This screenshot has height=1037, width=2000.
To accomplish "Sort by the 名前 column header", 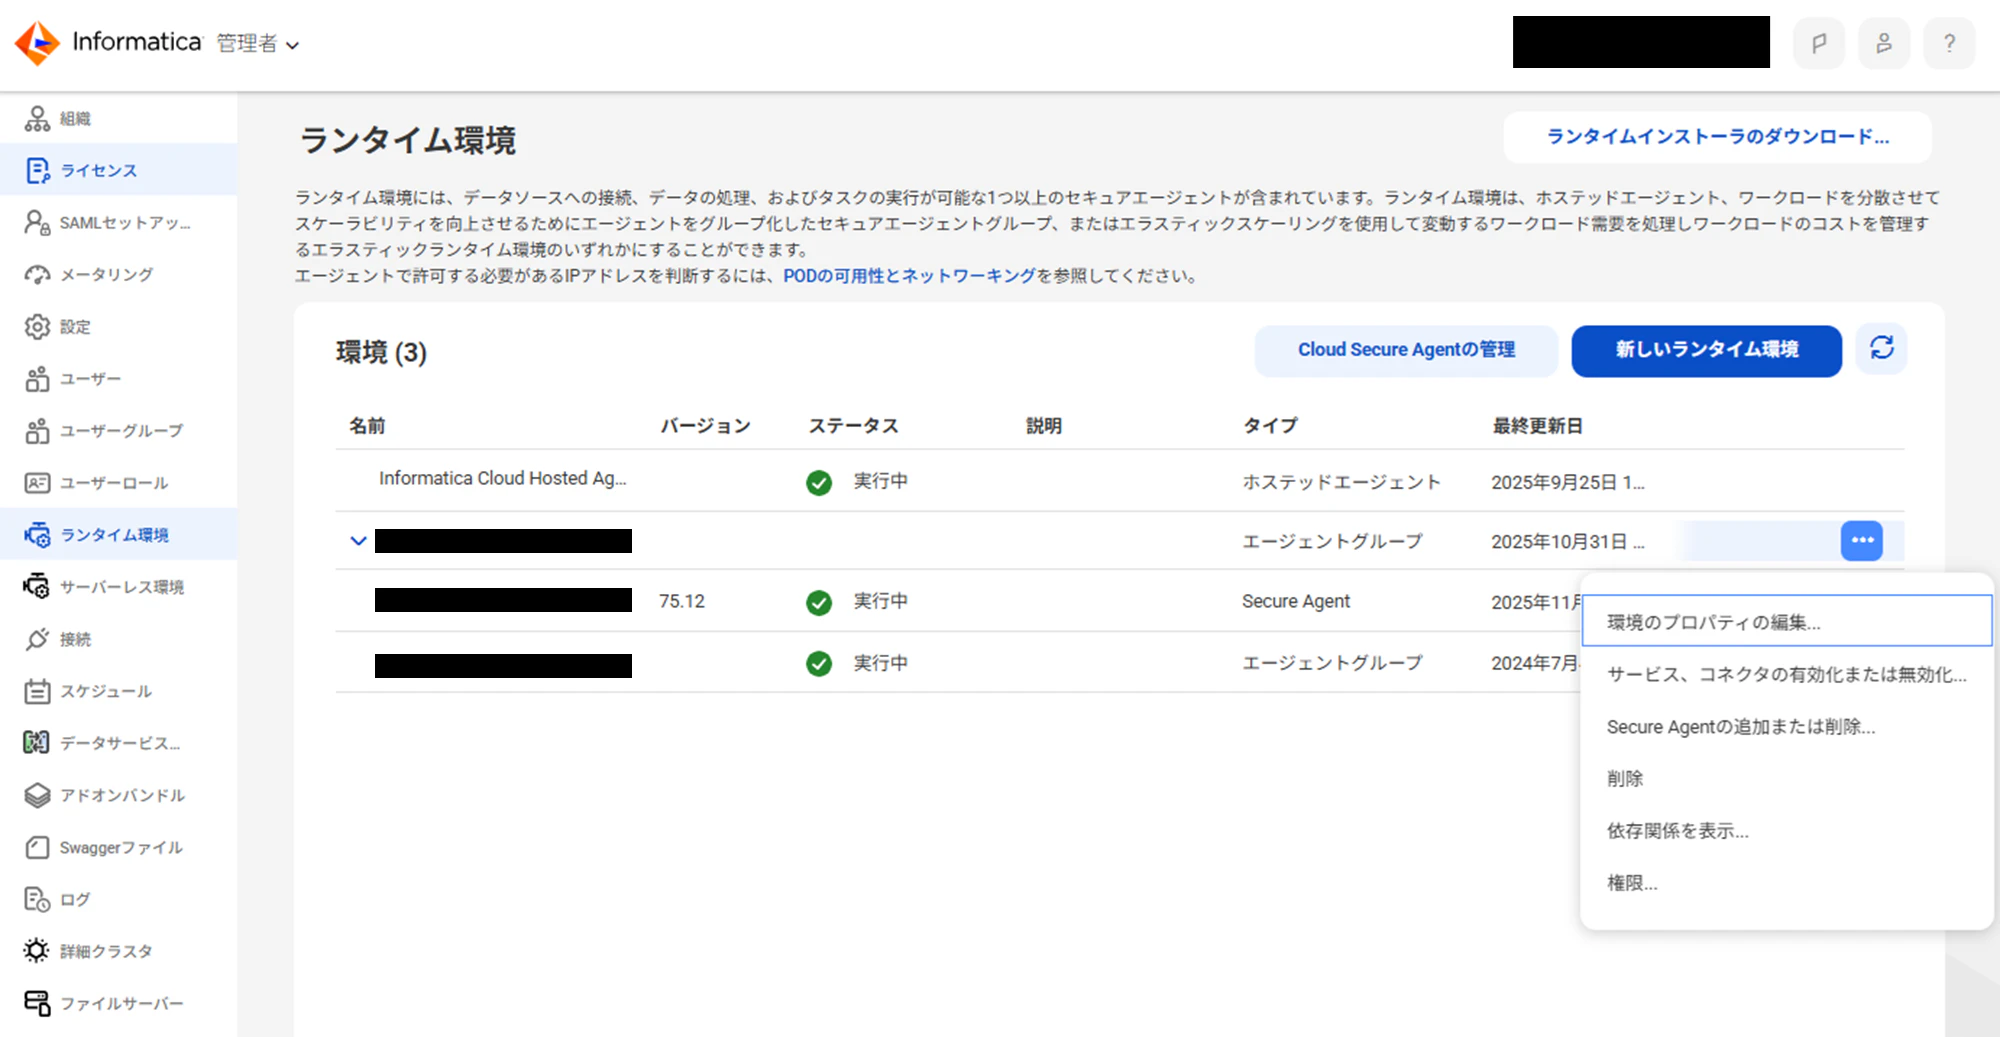I will (x=367, y=426).
